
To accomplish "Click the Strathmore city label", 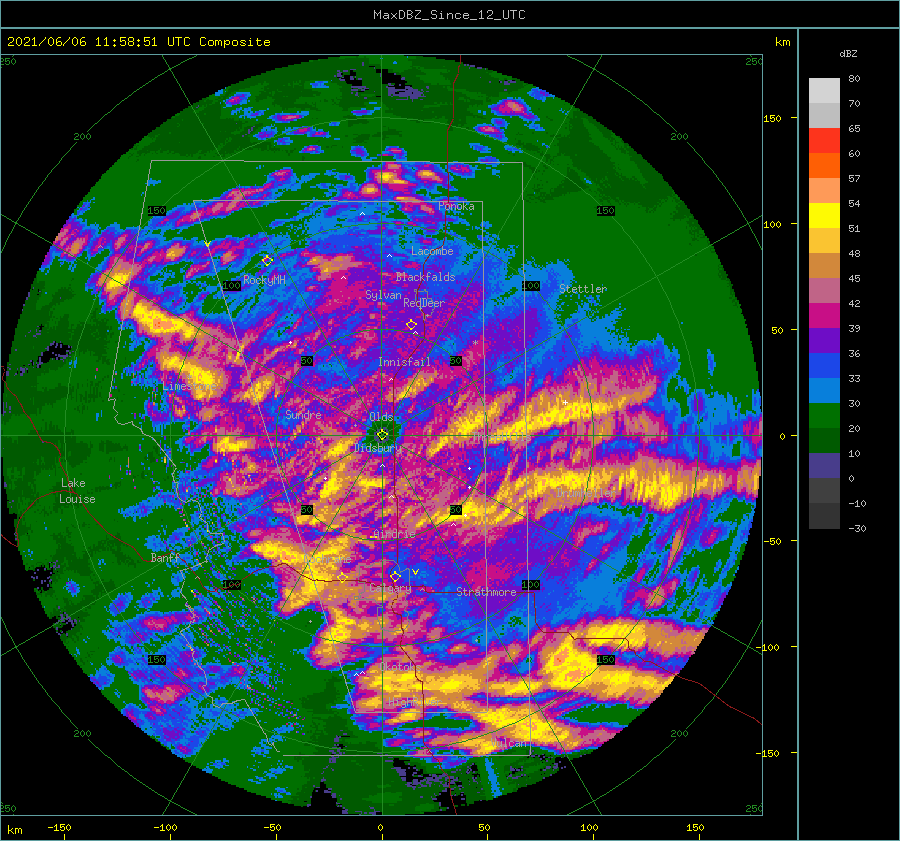I will point(486,592).
